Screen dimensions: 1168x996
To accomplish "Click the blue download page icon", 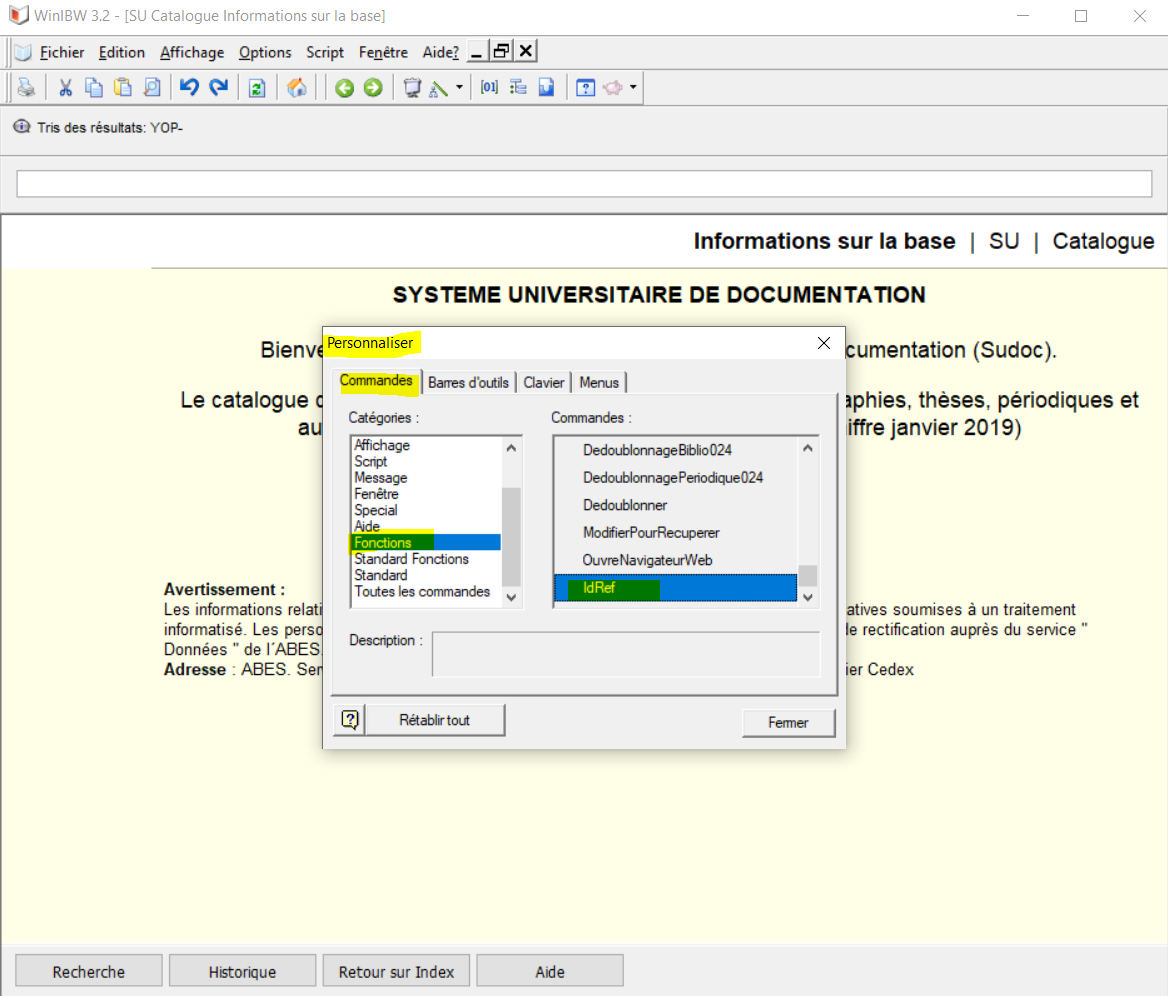I will [x=547, y=88].
